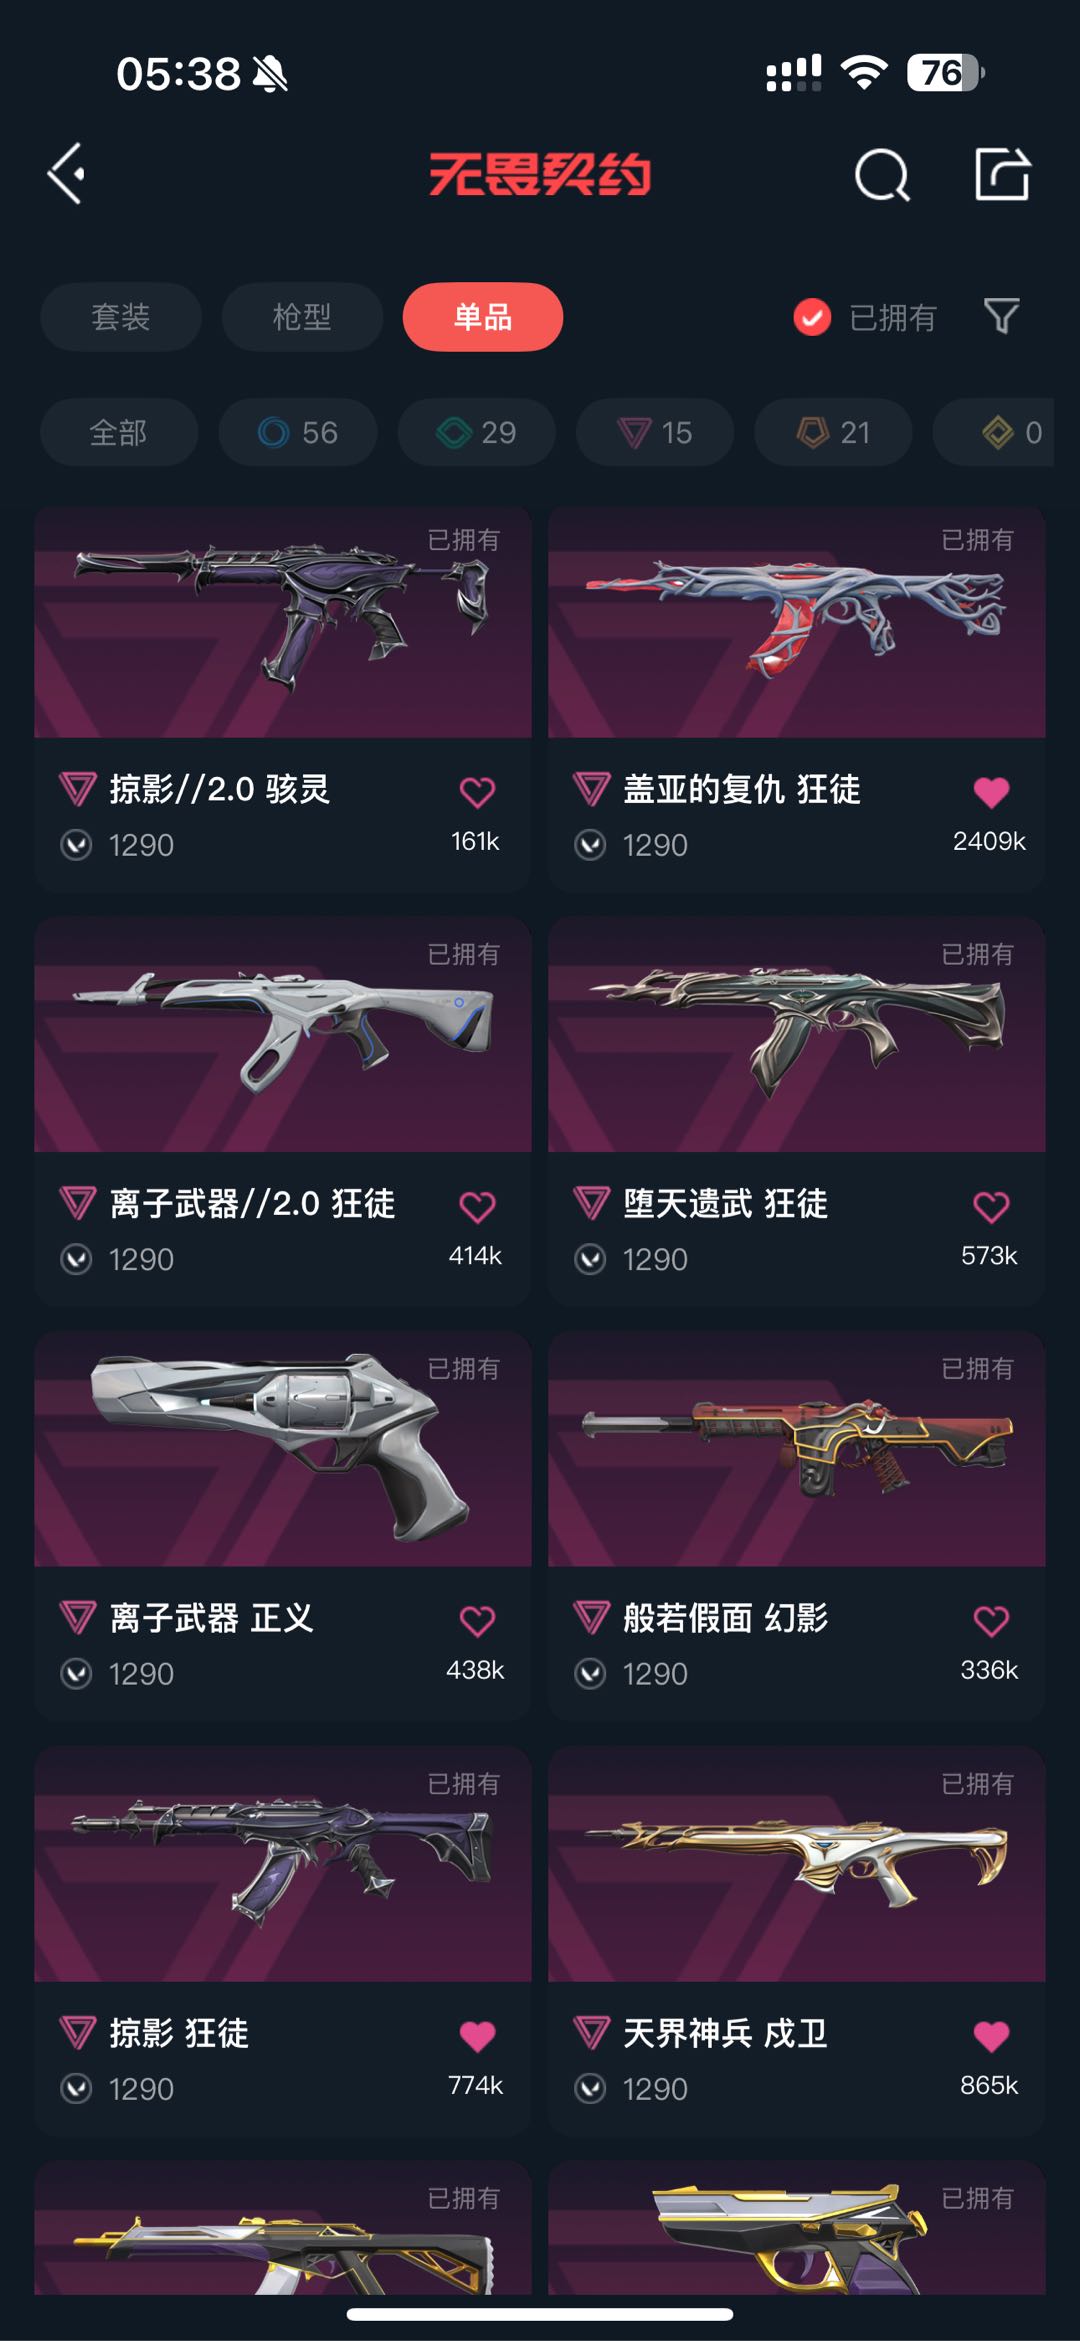
Task: Favorite the 堕天遗武 狂徒 heart icon
Action: pyautogui.click(x=991, y=1206)
